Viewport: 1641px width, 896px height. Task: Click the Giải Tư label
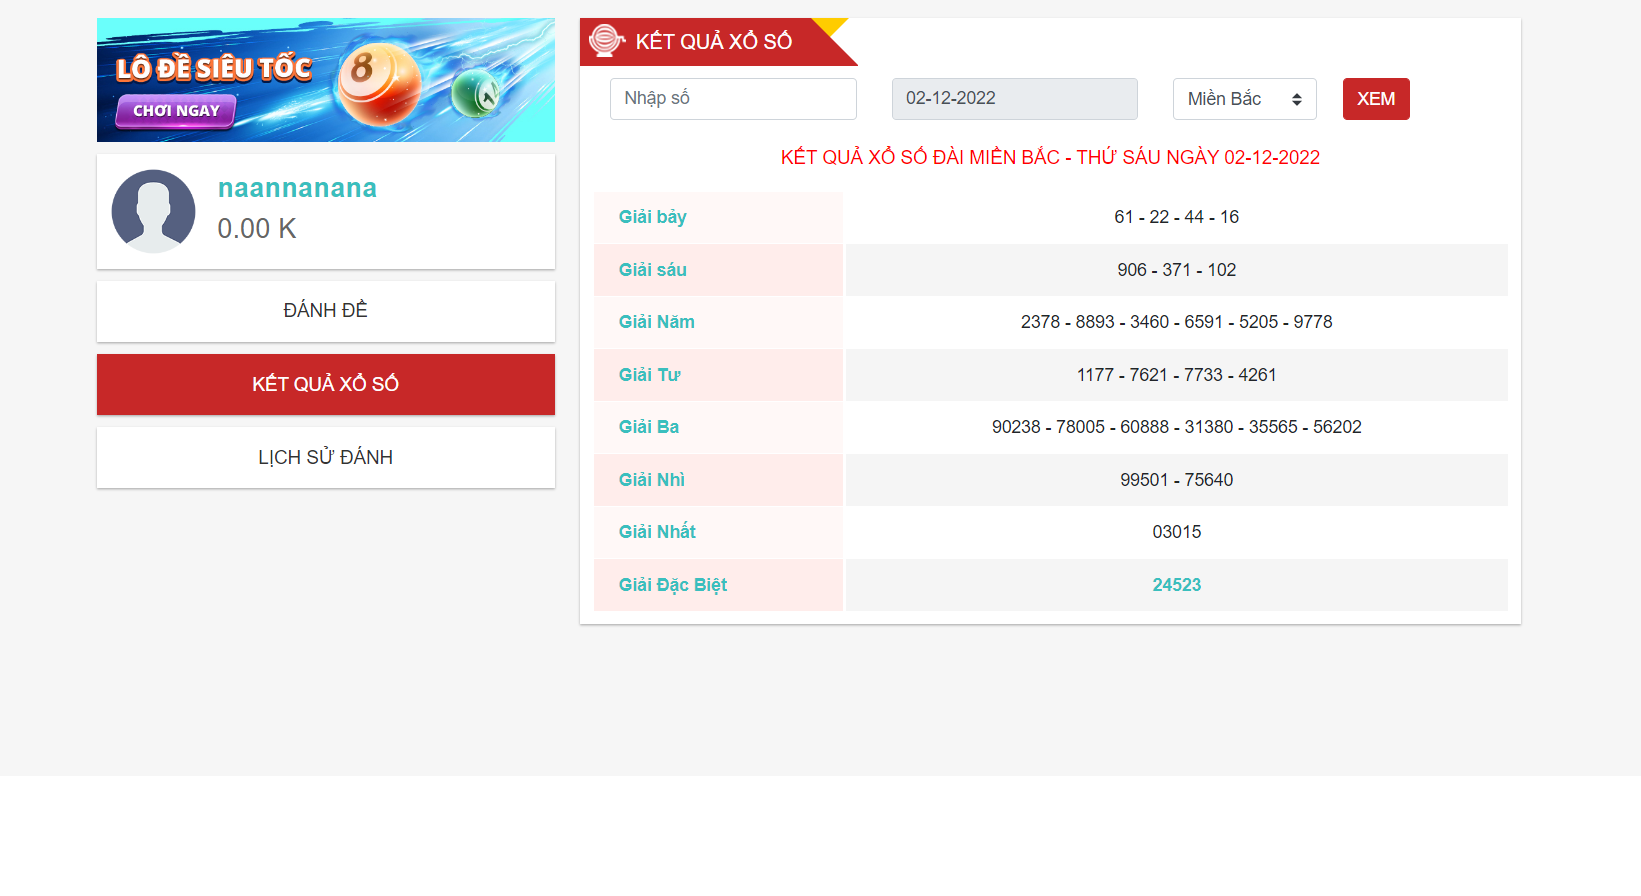649,375
